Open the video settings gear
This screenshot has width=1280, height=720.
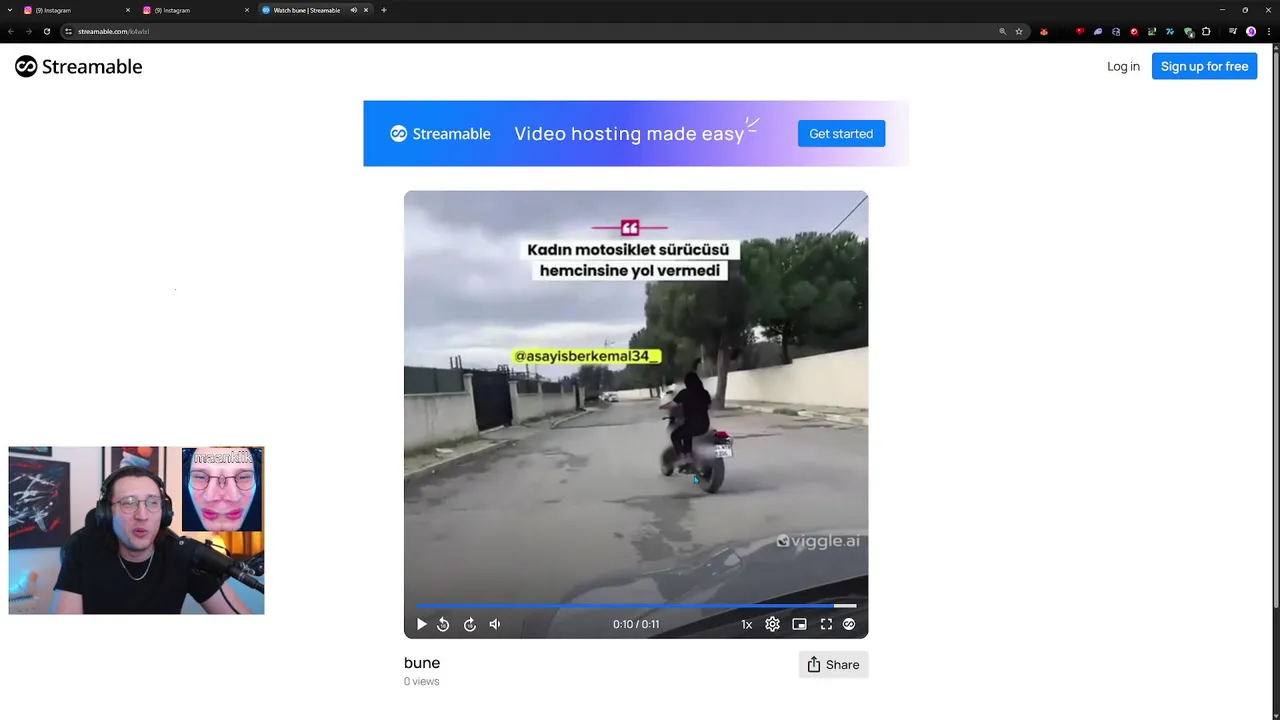pyautogui.click(x=772, y=624)
